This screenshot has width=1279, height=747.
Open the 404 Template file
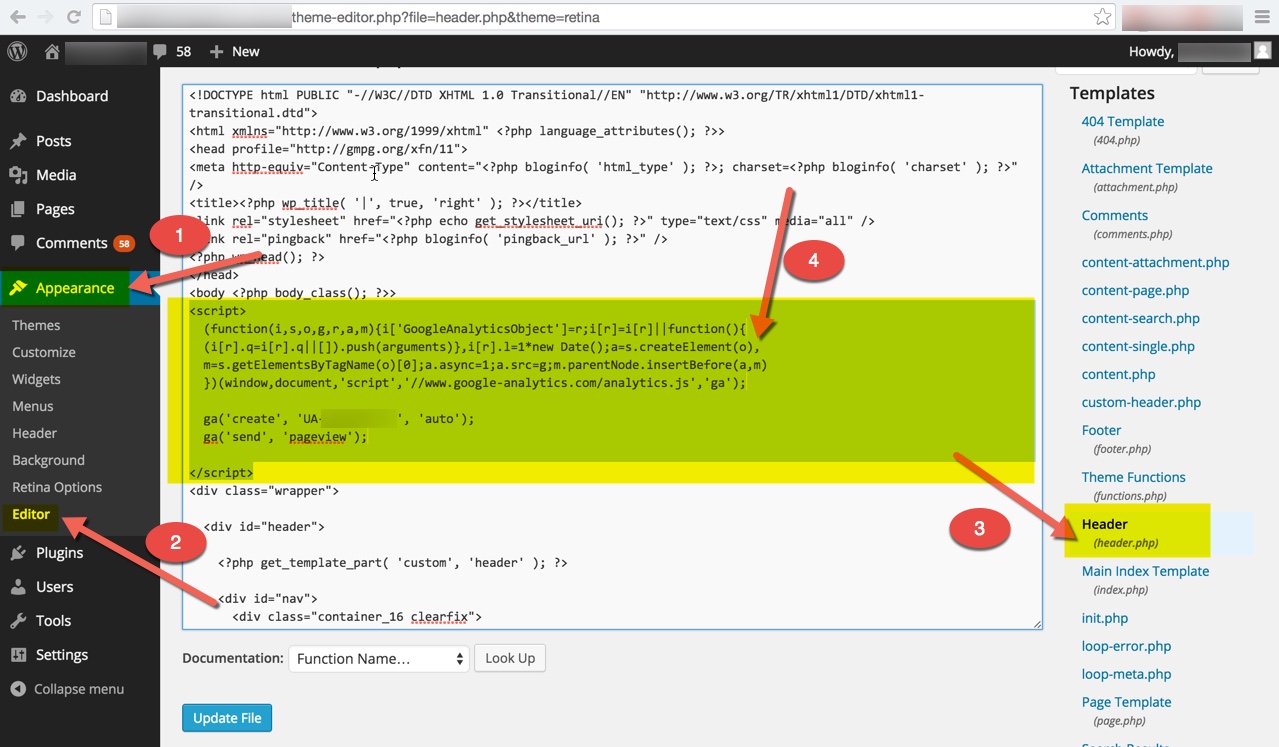pyautogui.click(x=1123, y=121)
